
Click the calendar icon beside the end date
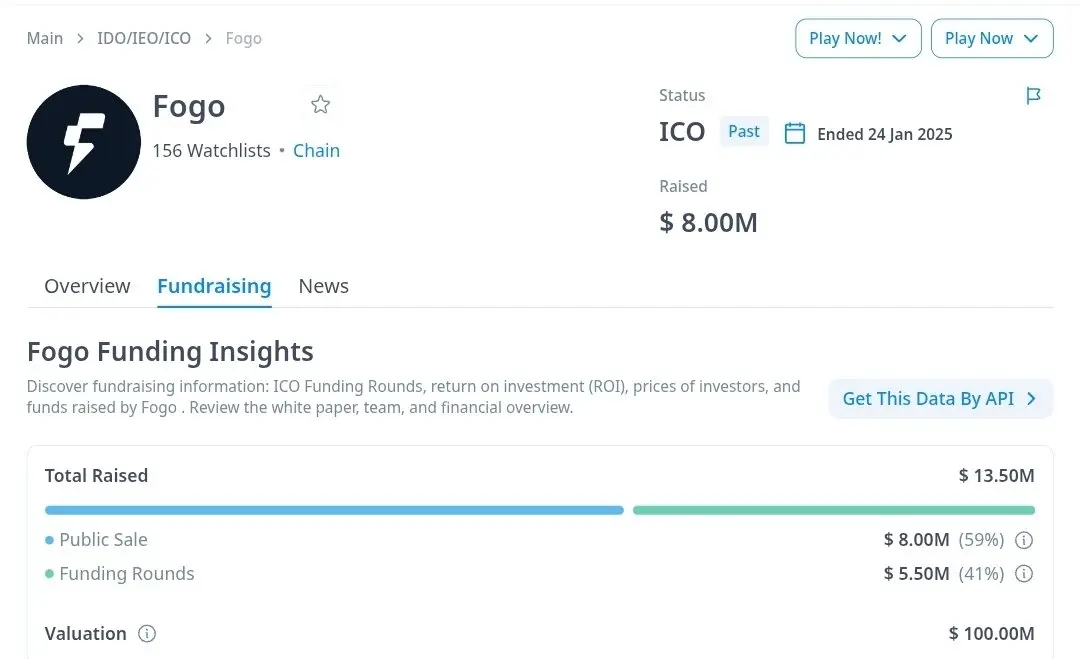pos(795,133)
